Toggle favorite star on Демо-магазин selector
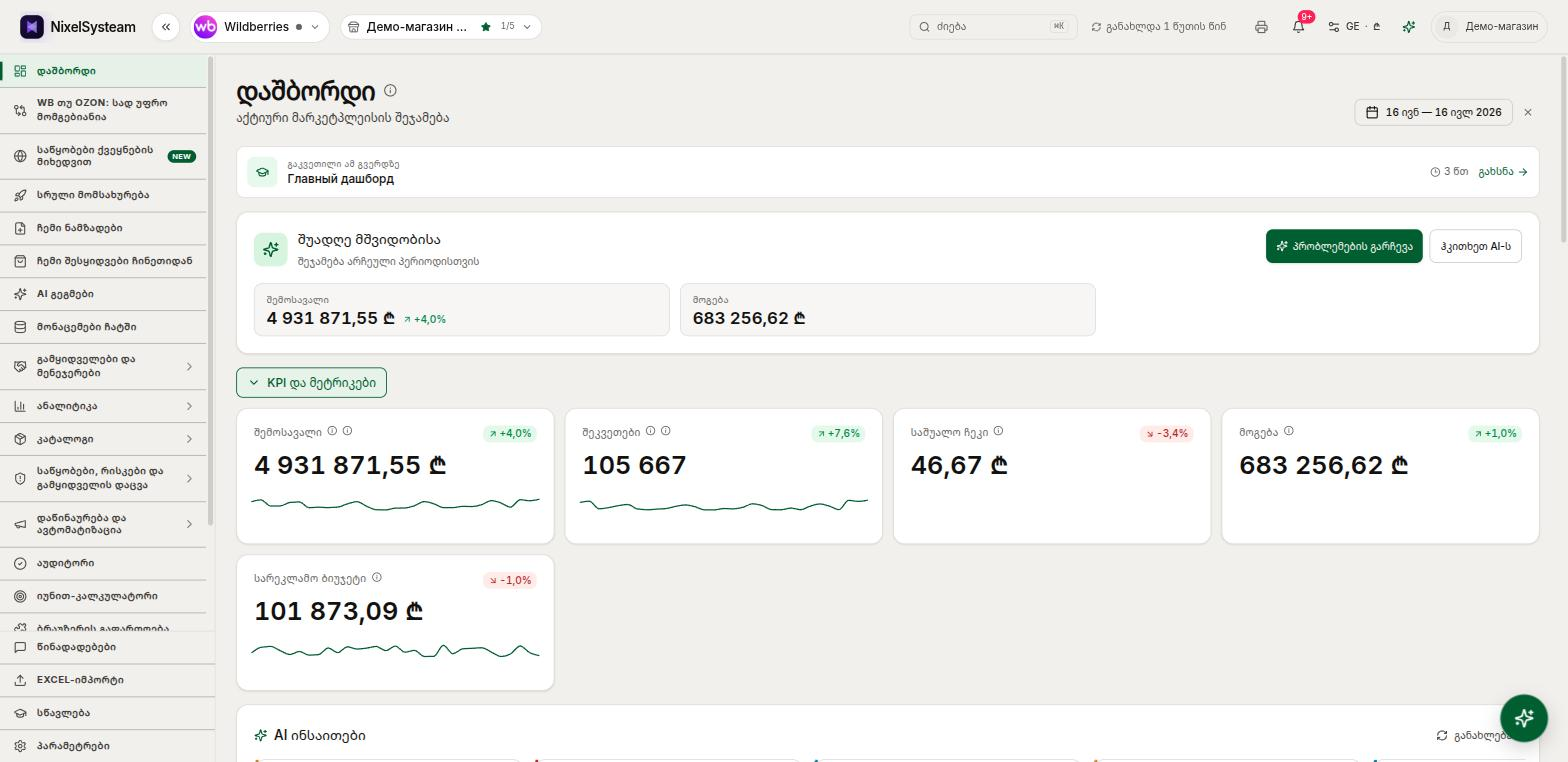 (x=486, y=27)
